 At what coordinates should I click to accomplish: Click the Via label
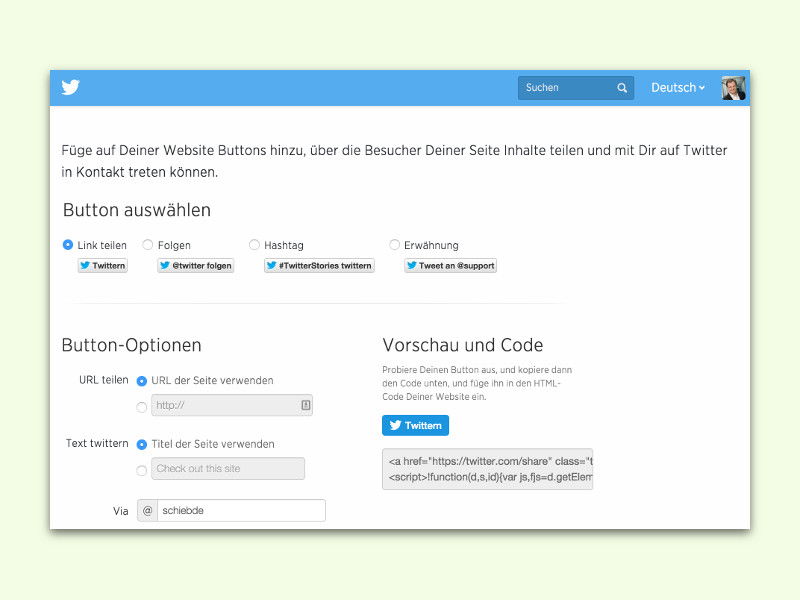click(x=121, y=511)
